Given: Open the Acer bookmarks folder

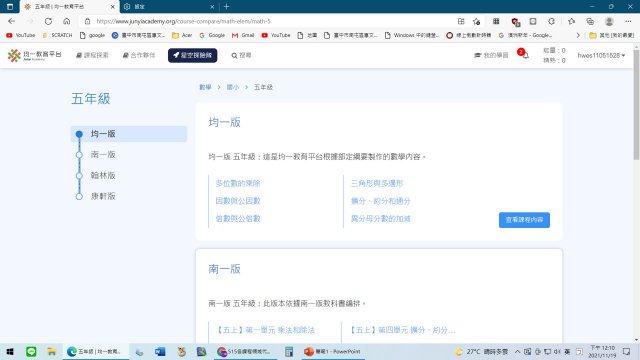Looking at the screenshot, I should click(182, 36).
